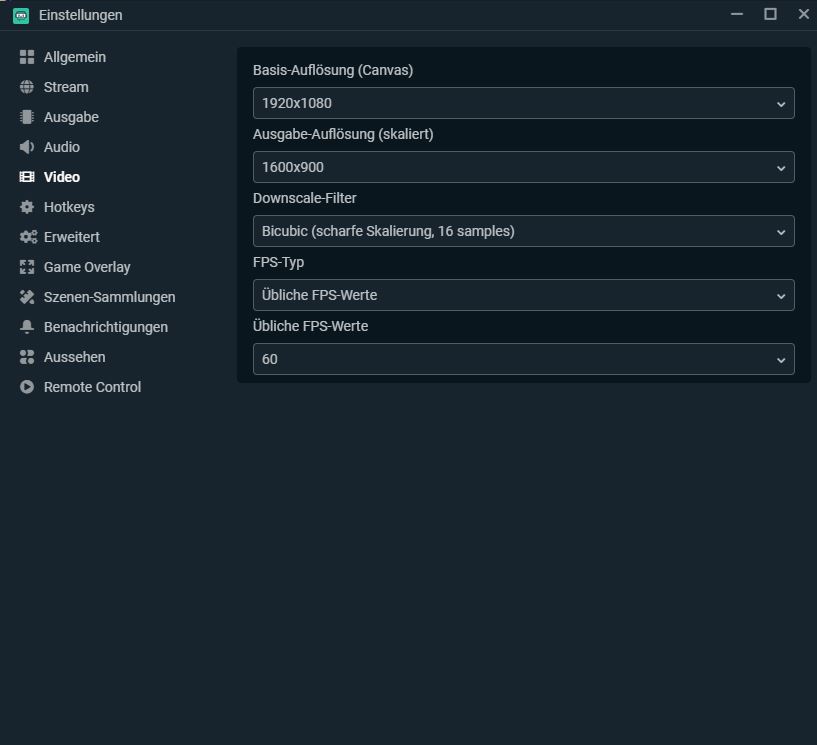Click the Streamlabs logo in title bar
The height and width of the screenshot is (745, 817).
[x=21, y=15]
